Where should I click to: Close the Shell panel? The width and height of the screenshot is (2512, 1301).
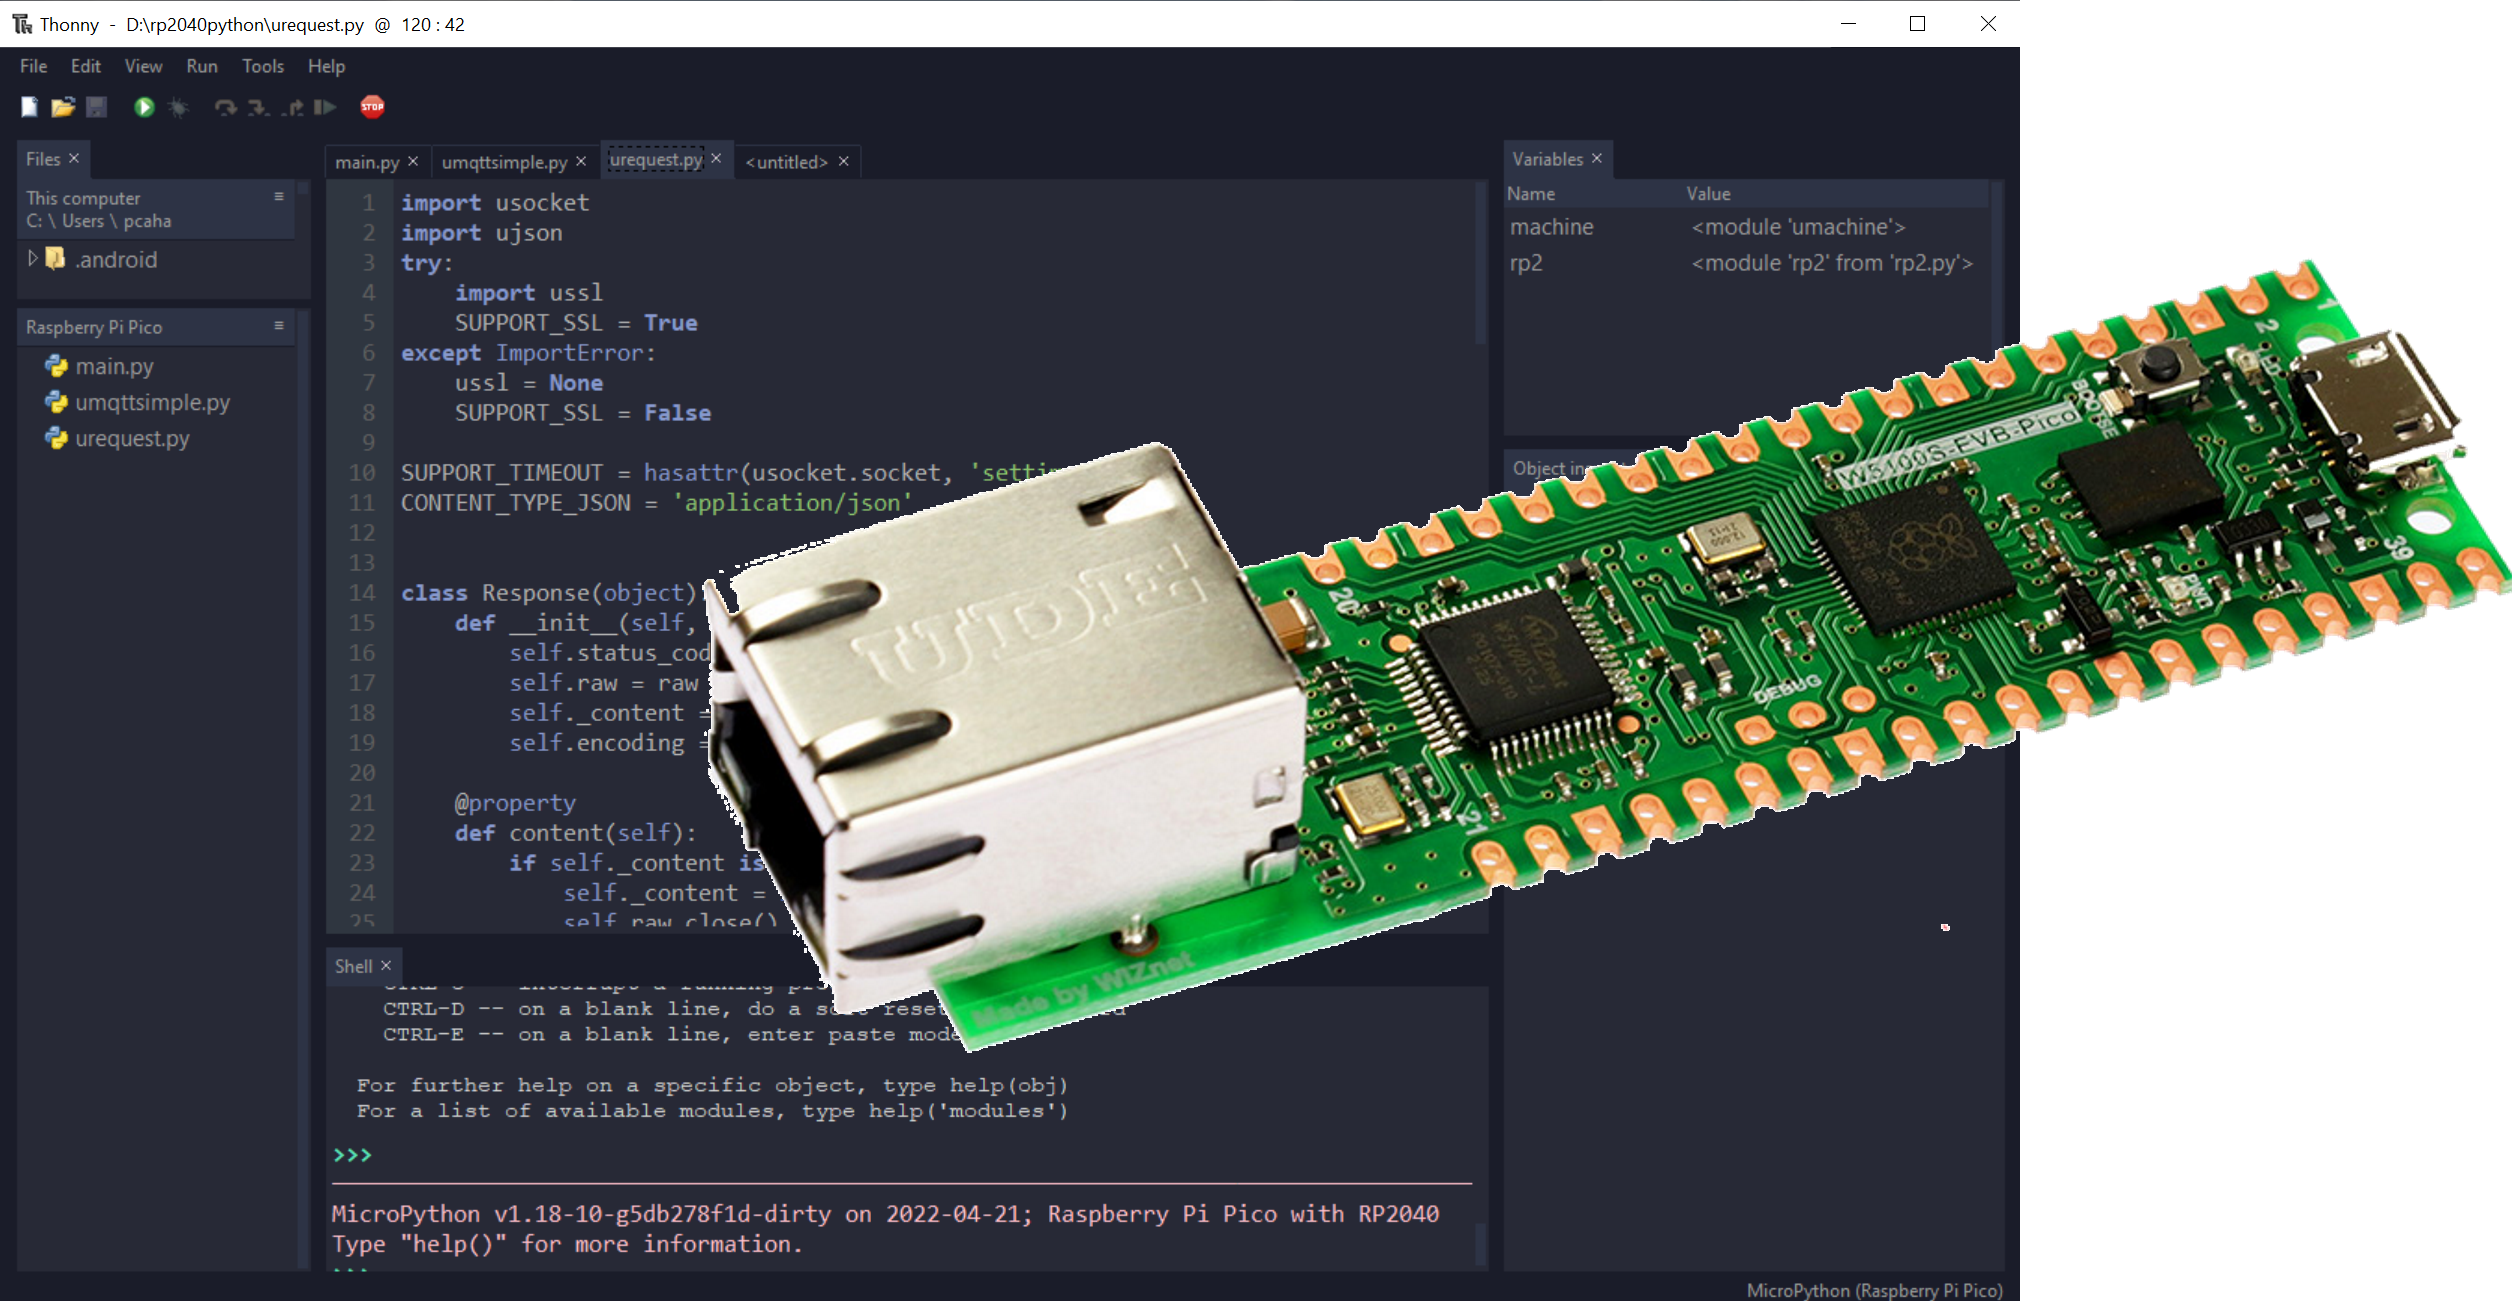[386, 965]
